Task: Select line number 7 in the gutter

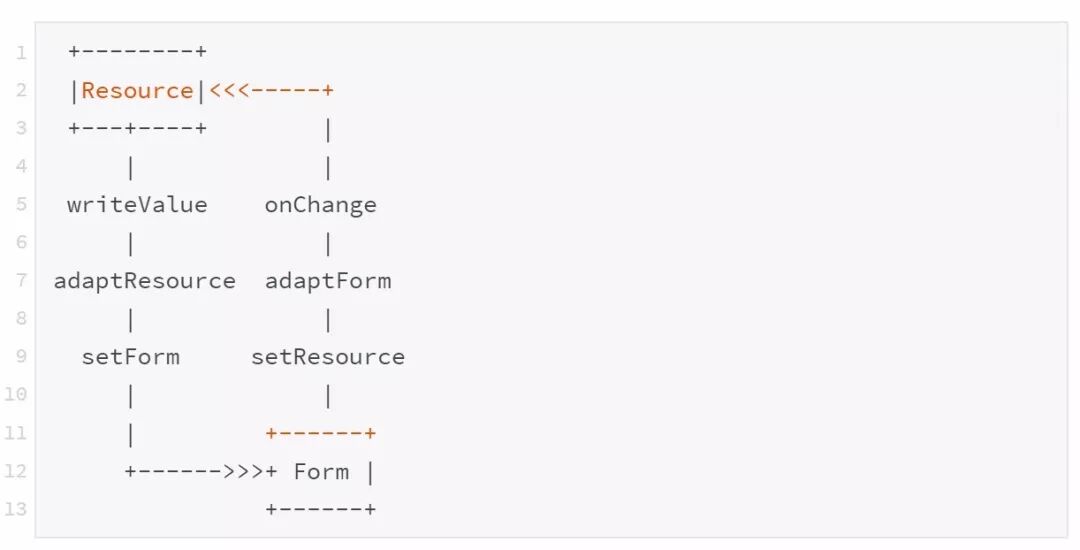Action: 22,281
